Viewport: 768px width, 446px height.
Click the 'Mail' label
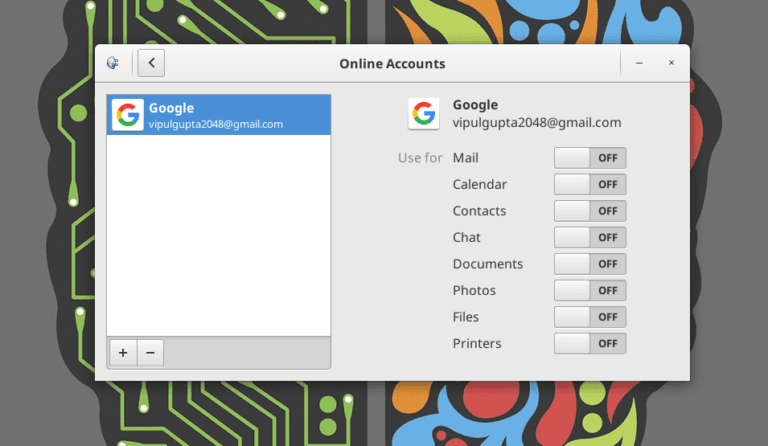tap(465, 158)
